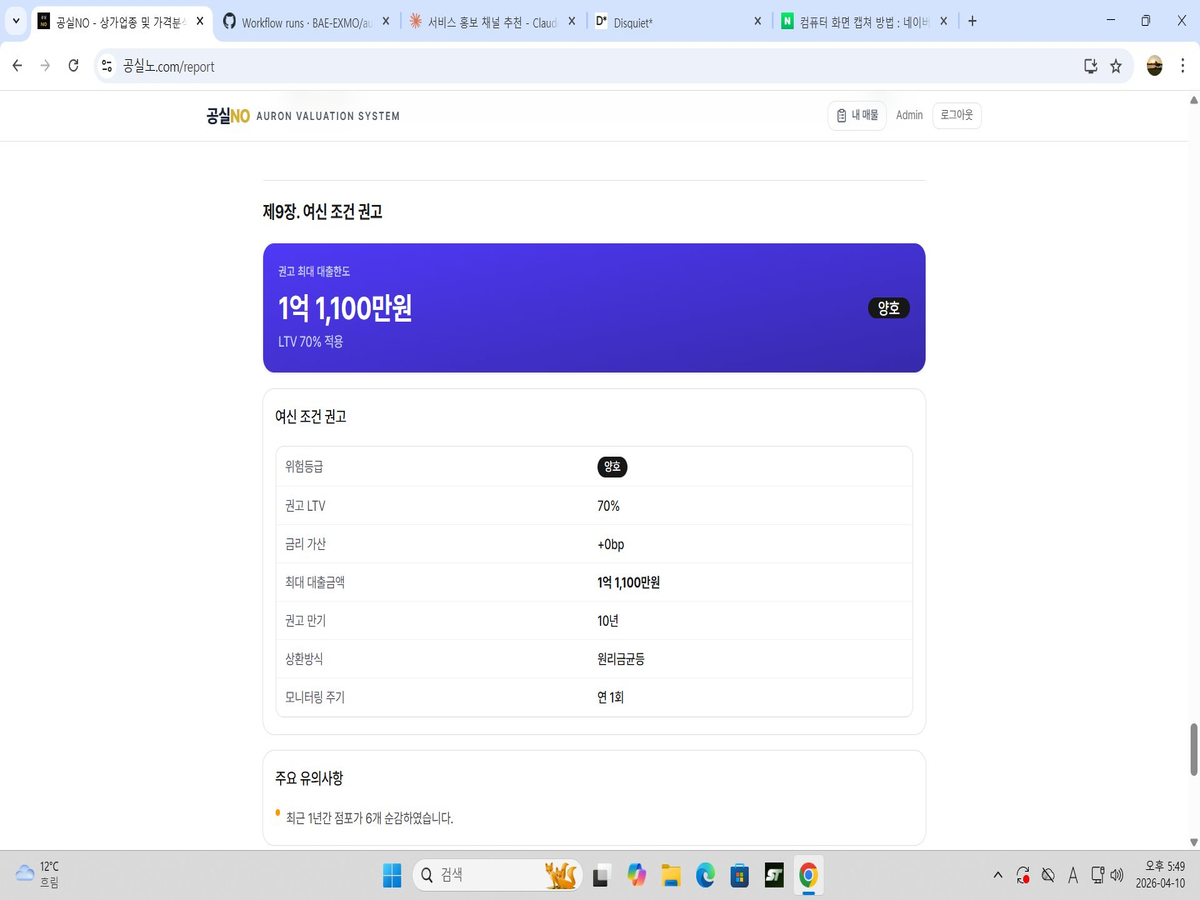
Task: Click the Admin account label
Action: tap(909, 116)
